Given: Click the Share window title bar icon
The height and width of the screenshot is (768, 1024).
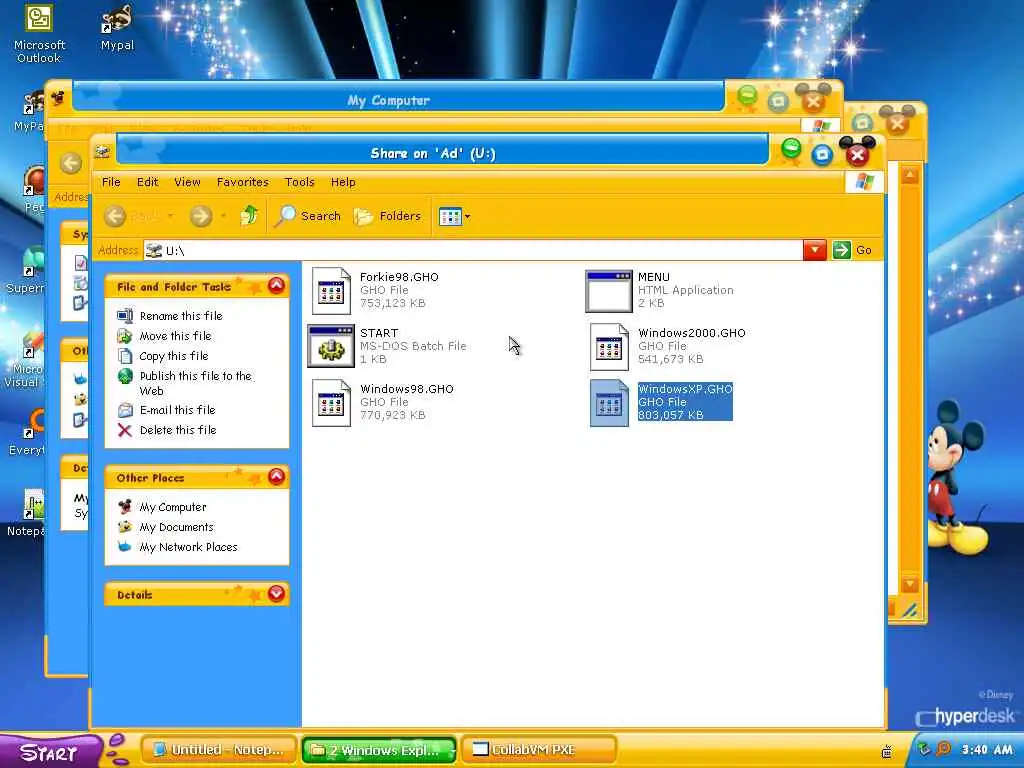Looking at the screenshot, I should coord(102,152).
